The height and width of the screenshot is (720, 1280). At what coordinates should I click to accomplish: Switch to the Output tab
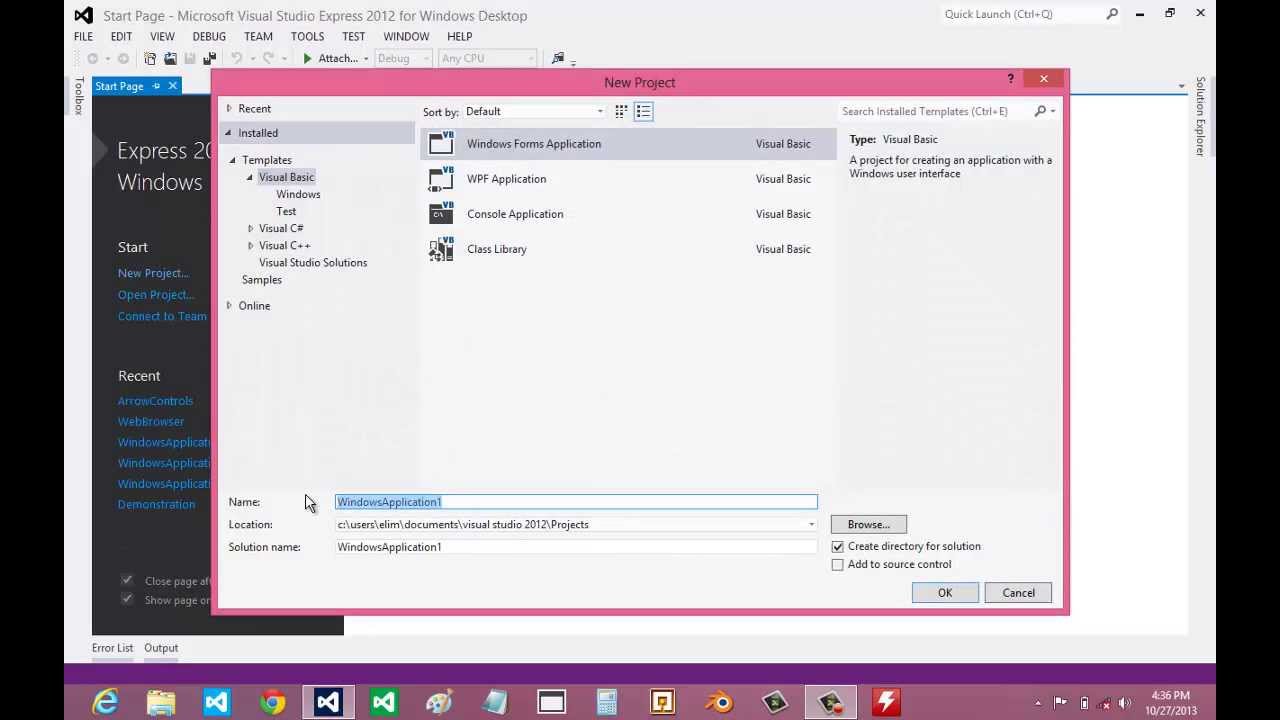tap(161, 648)
